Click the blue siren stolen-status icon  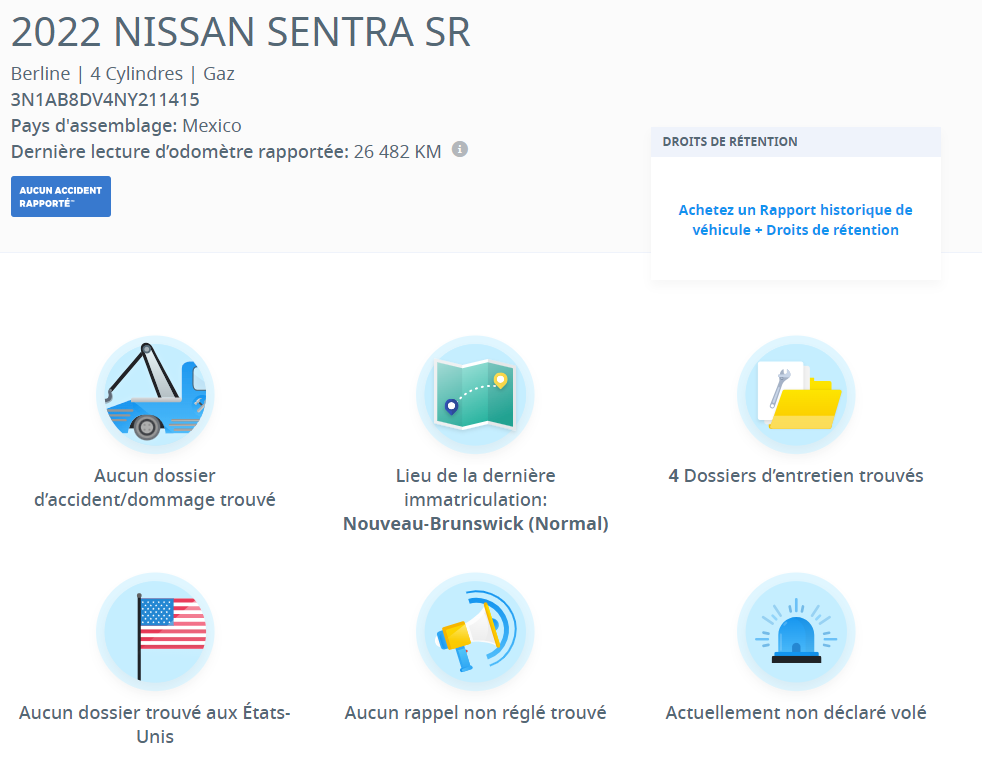(796, 632)
